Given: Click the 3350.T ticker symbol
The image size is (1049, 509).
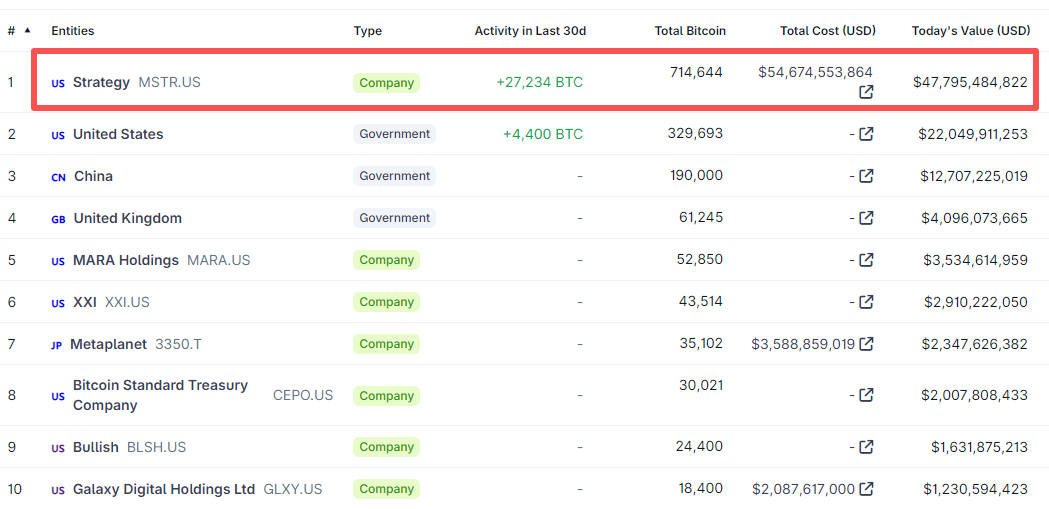Looking at the screenshot, I should (178, 344).
